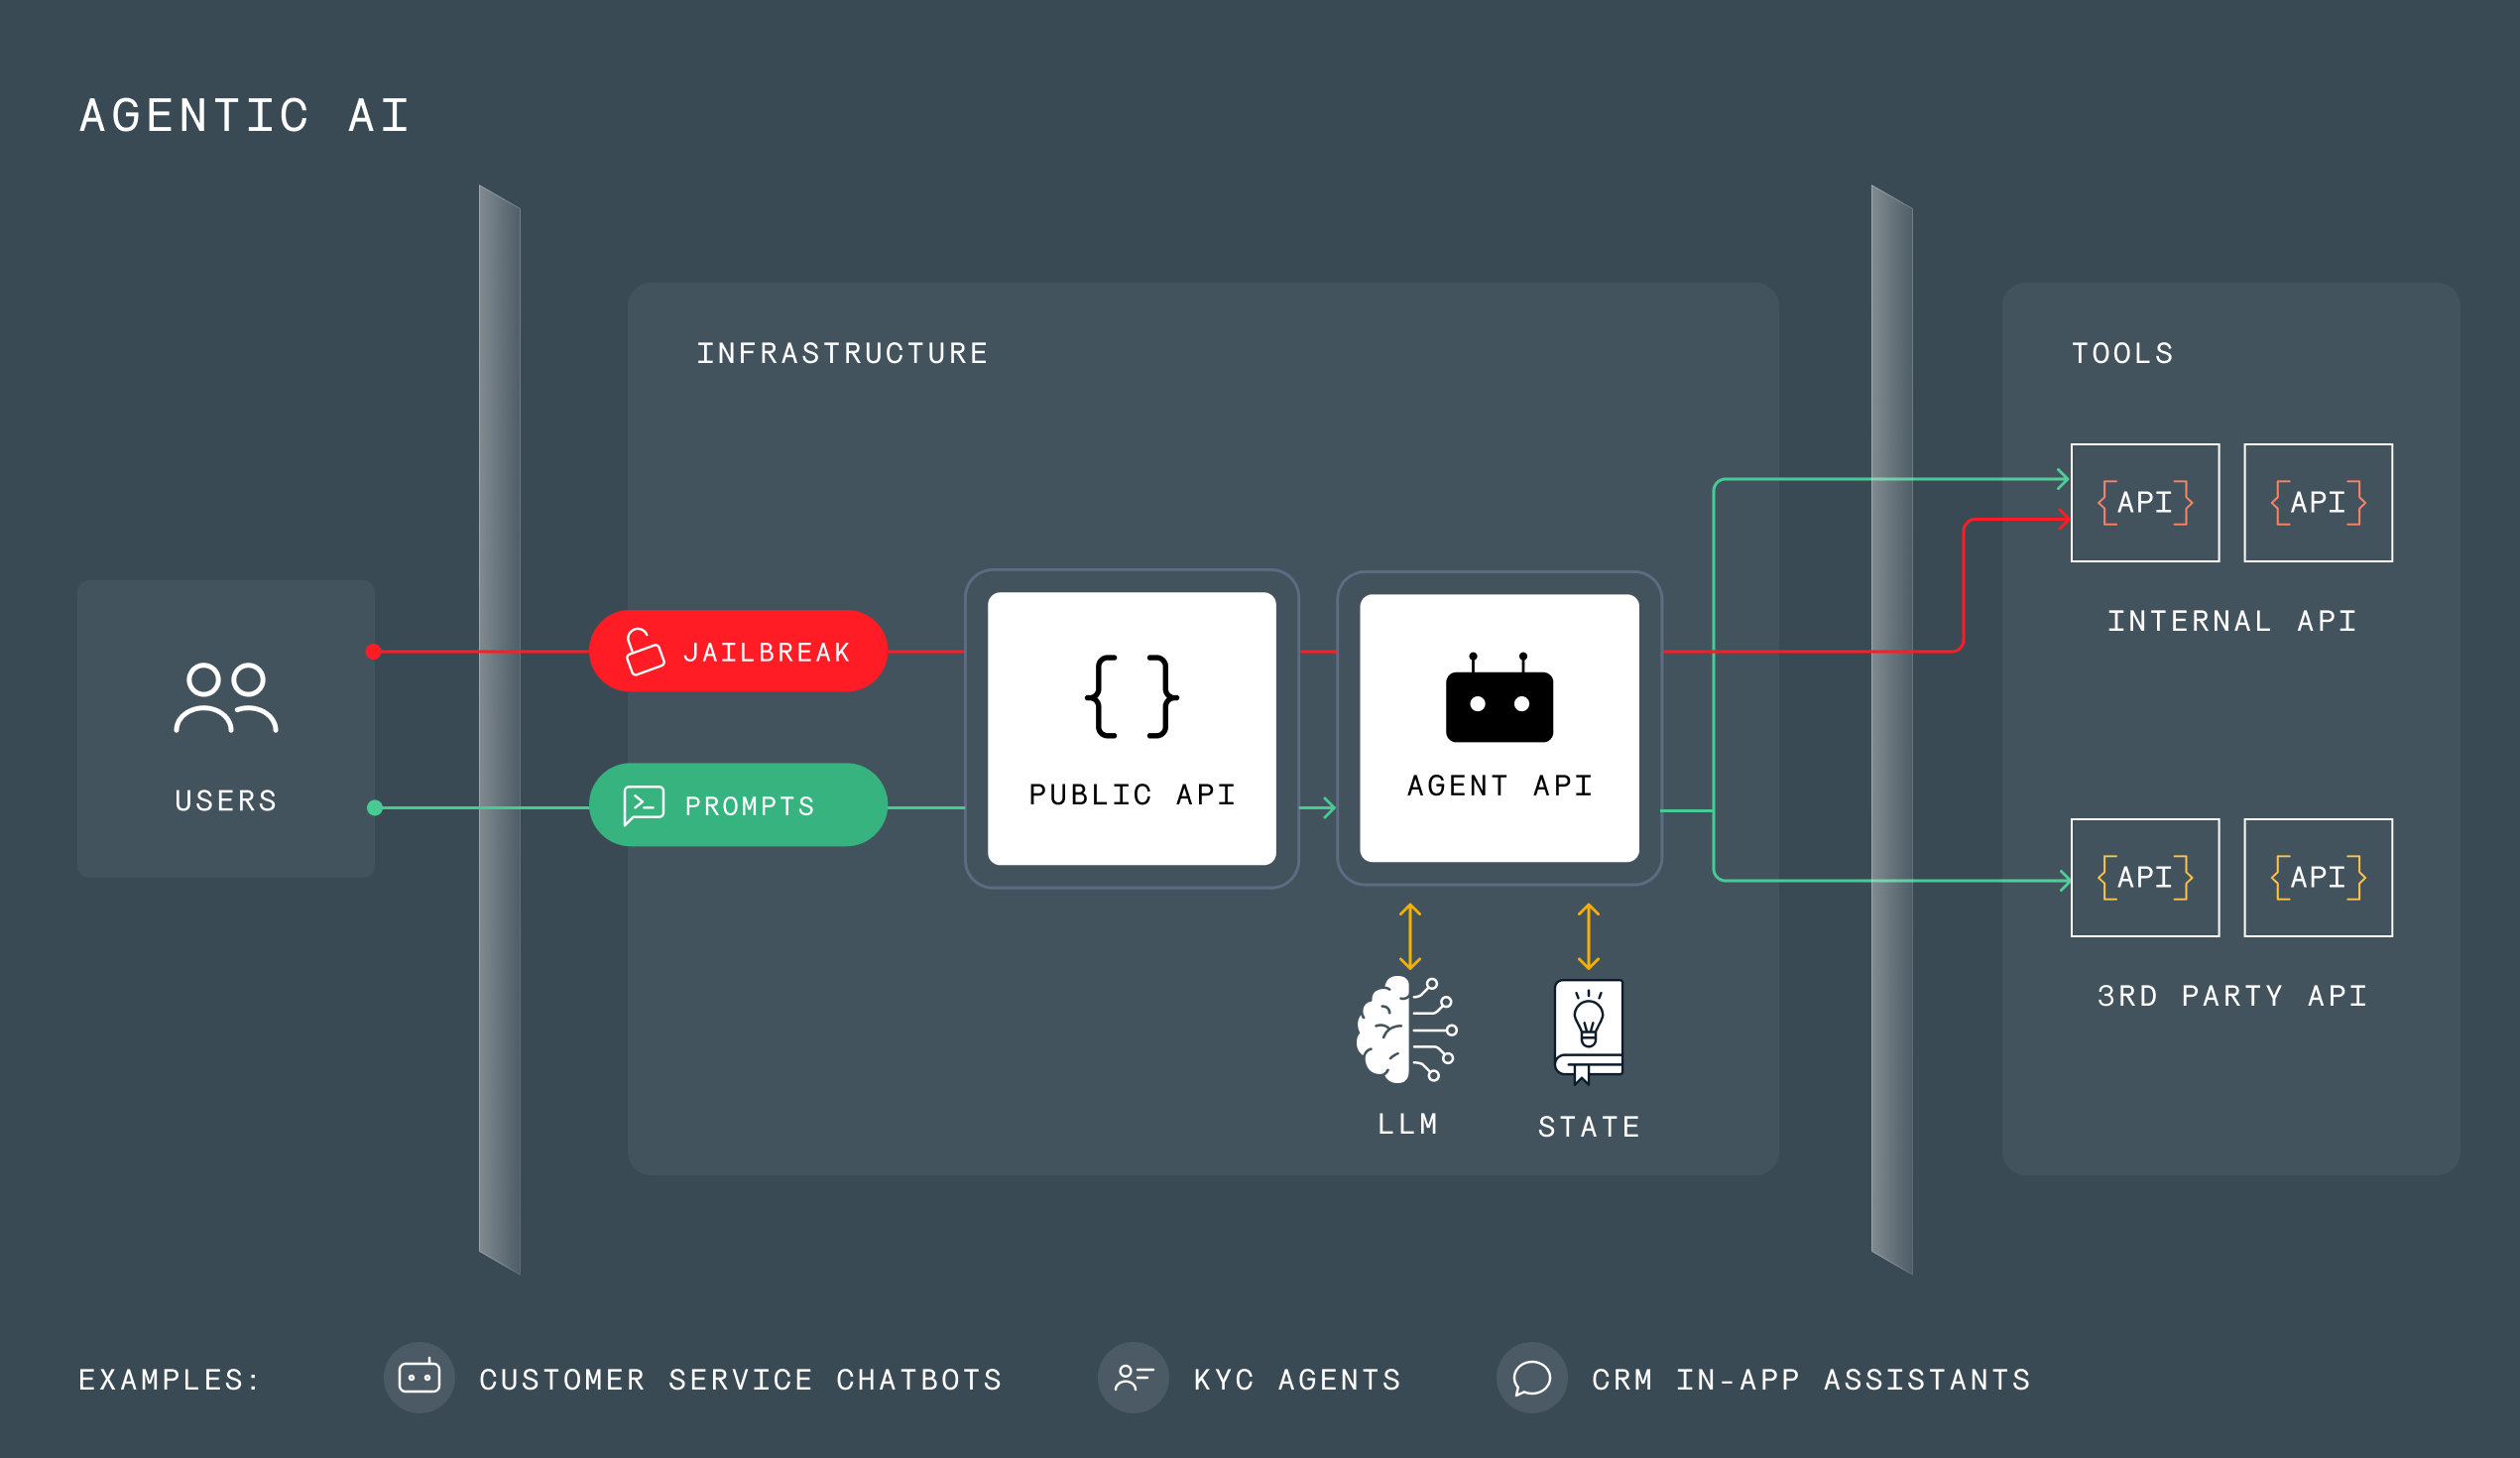Click the first yellow {API} box under 3rd party
This screenshot has width=2520, height=1458.
[2145, 878]
